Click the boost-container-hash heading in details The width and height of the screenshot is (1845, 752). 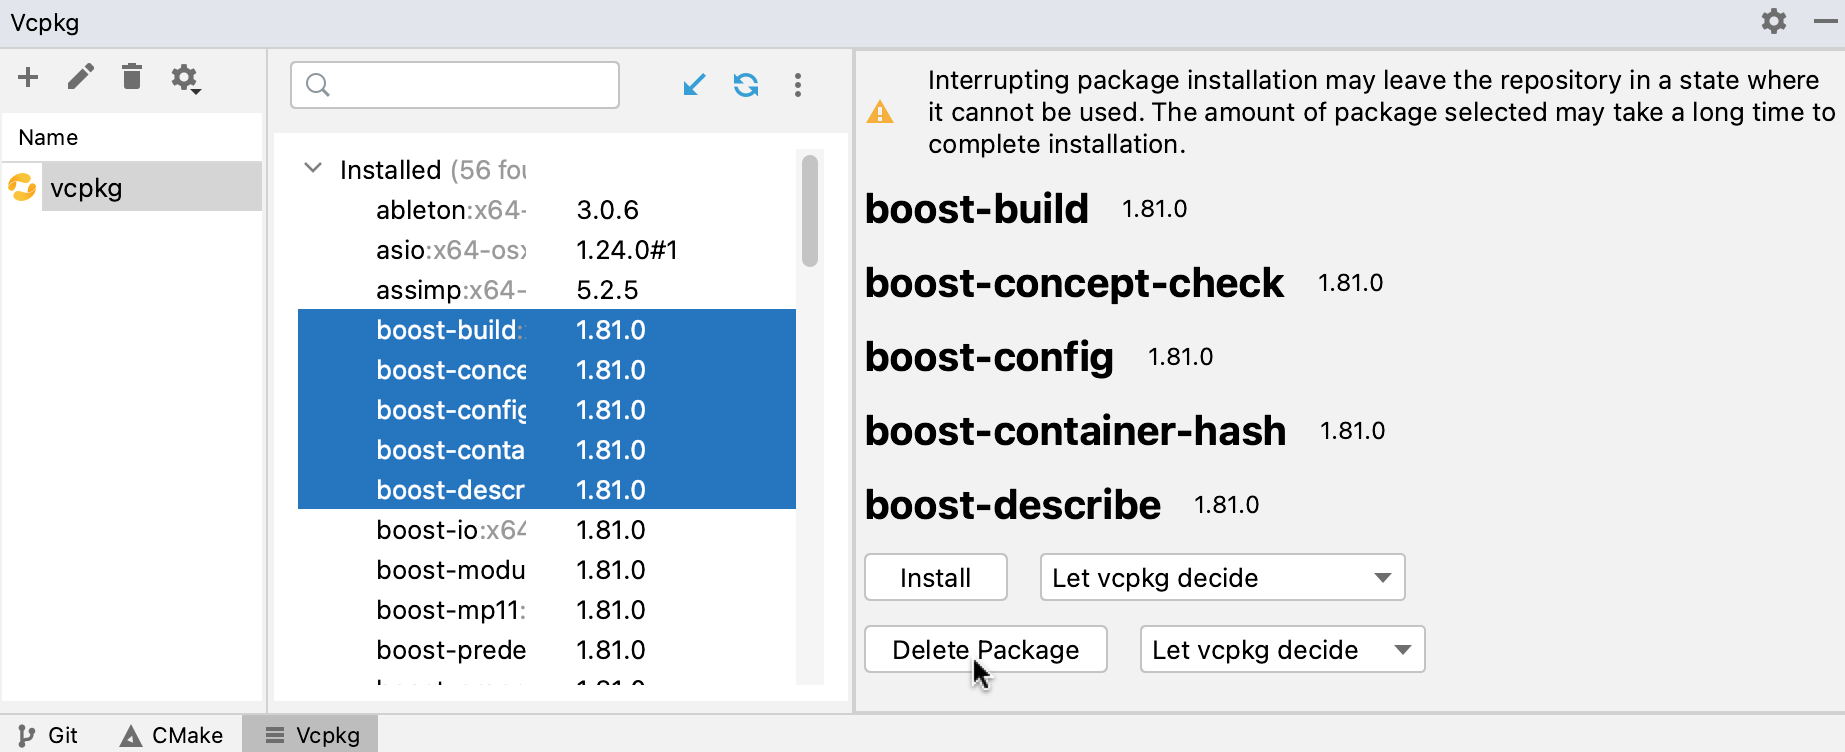point(1075,431)
